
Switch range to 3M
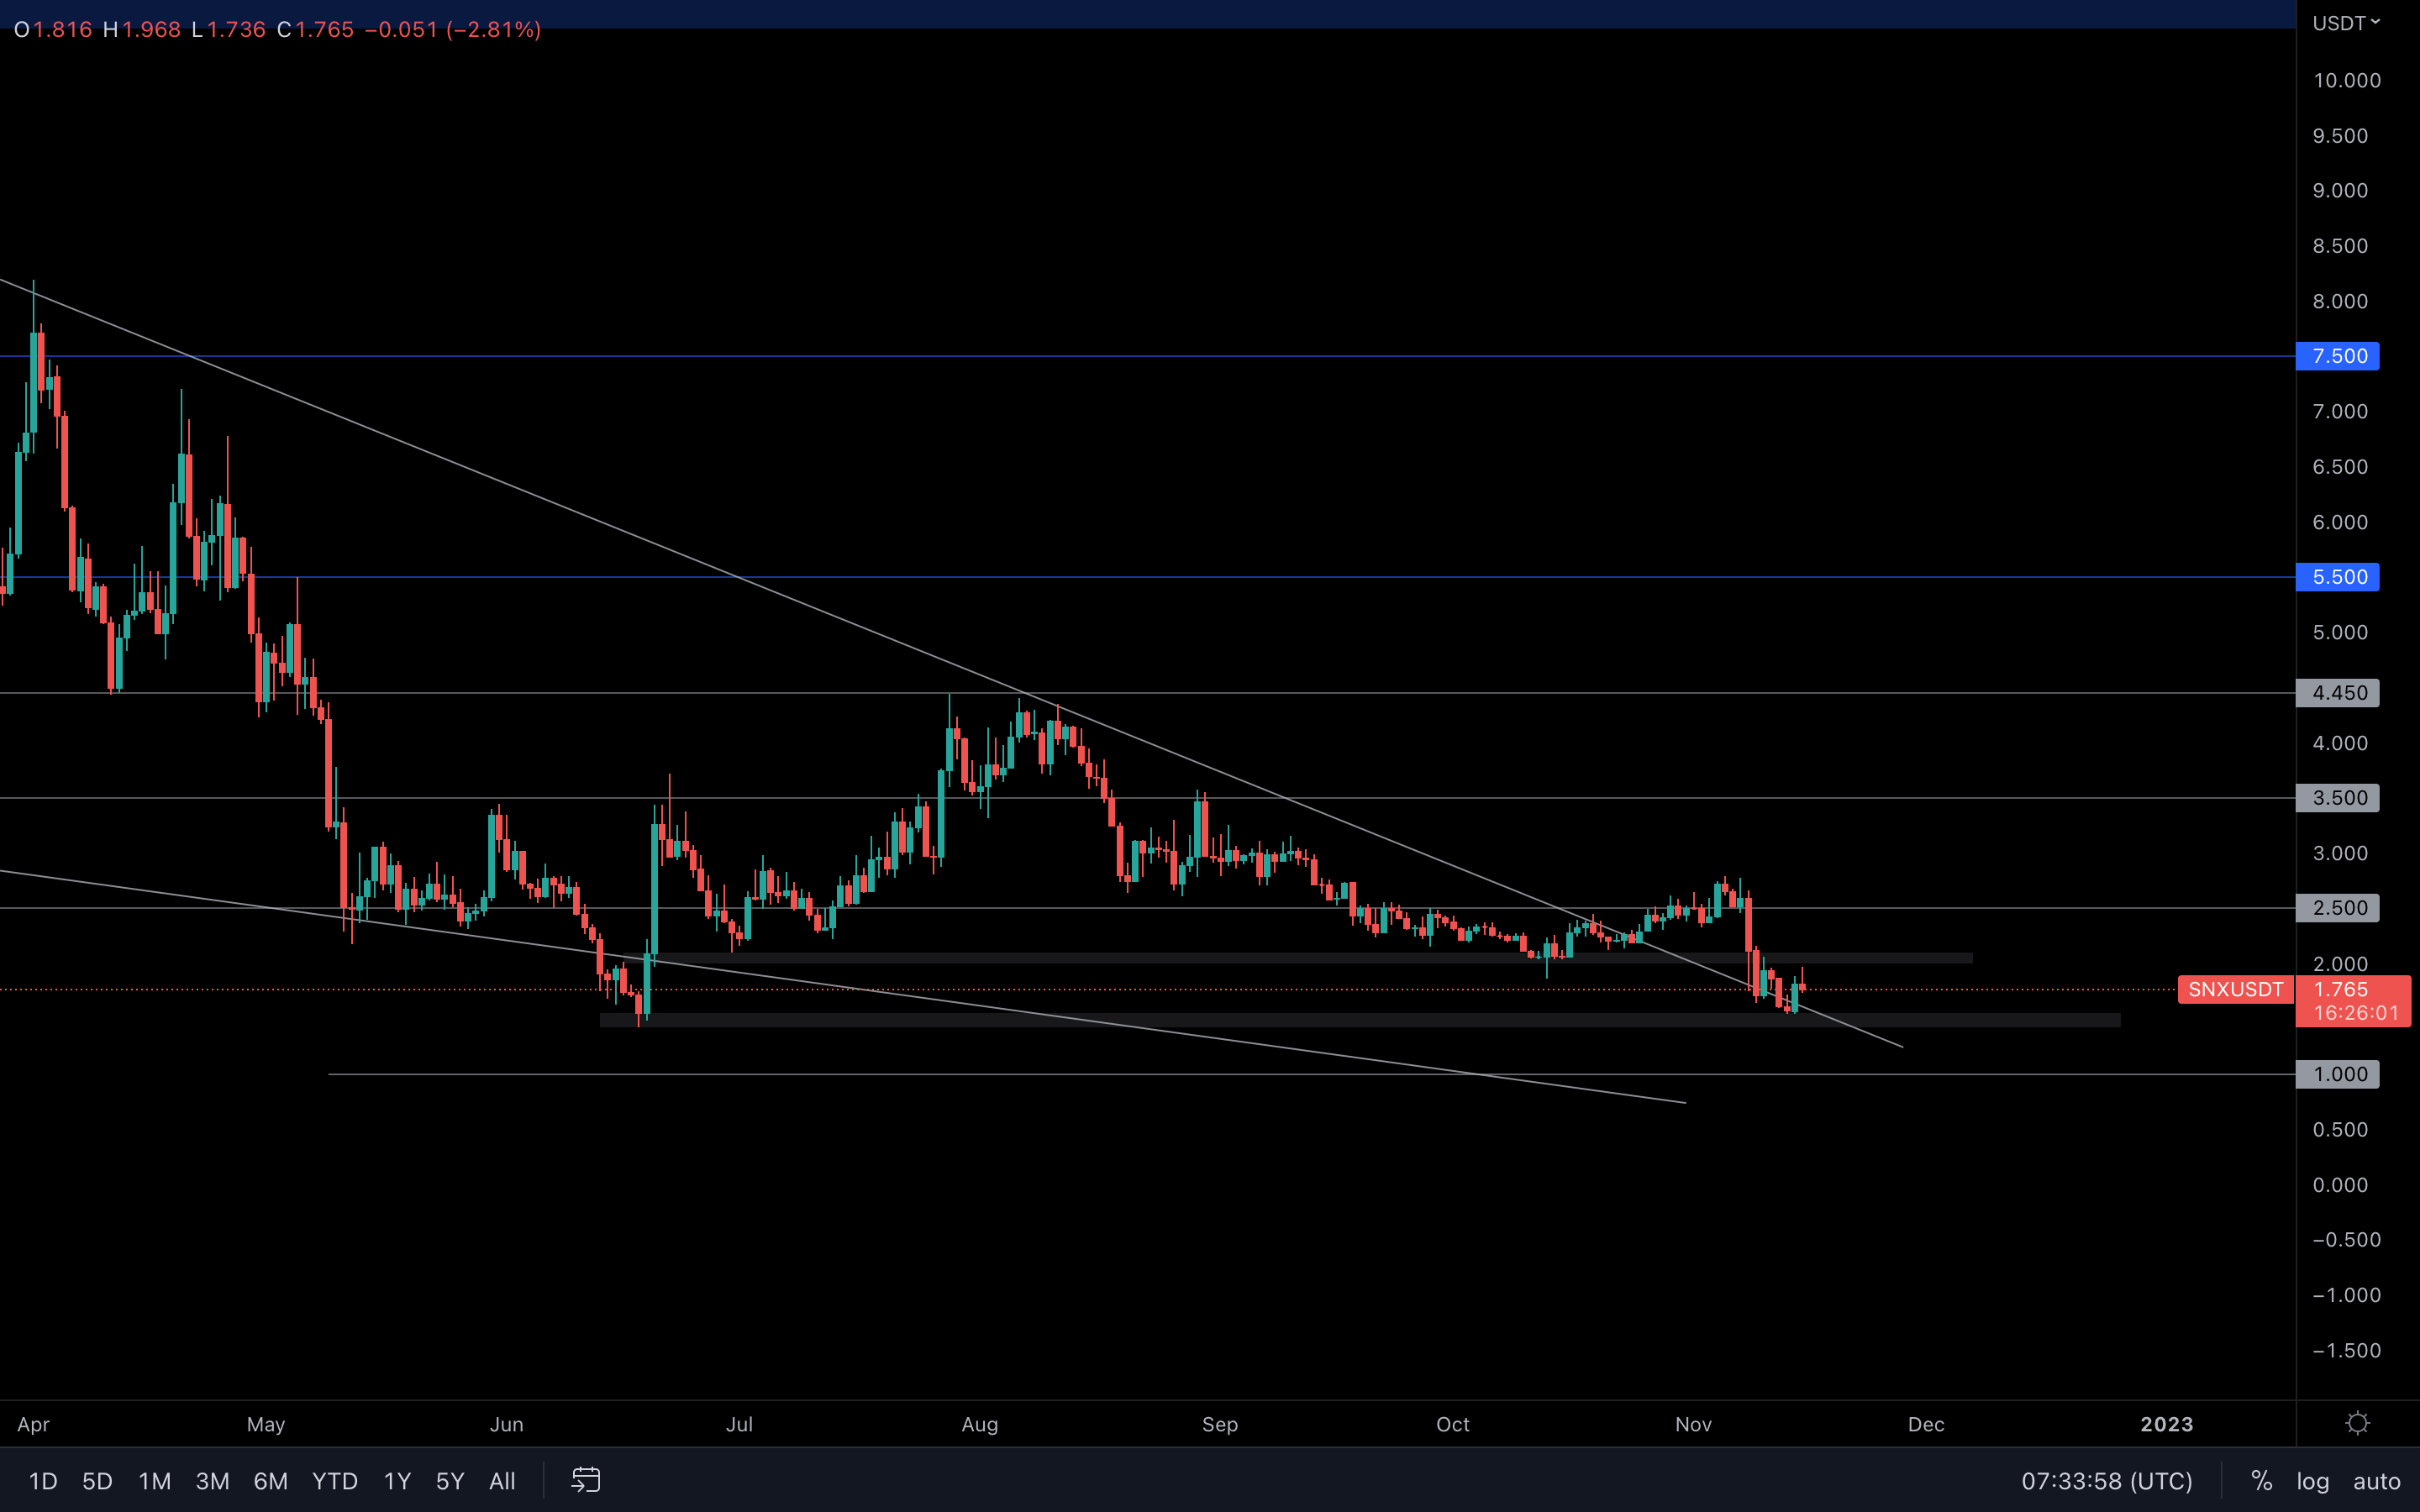pyautogui.click(x=212, y=1481)
